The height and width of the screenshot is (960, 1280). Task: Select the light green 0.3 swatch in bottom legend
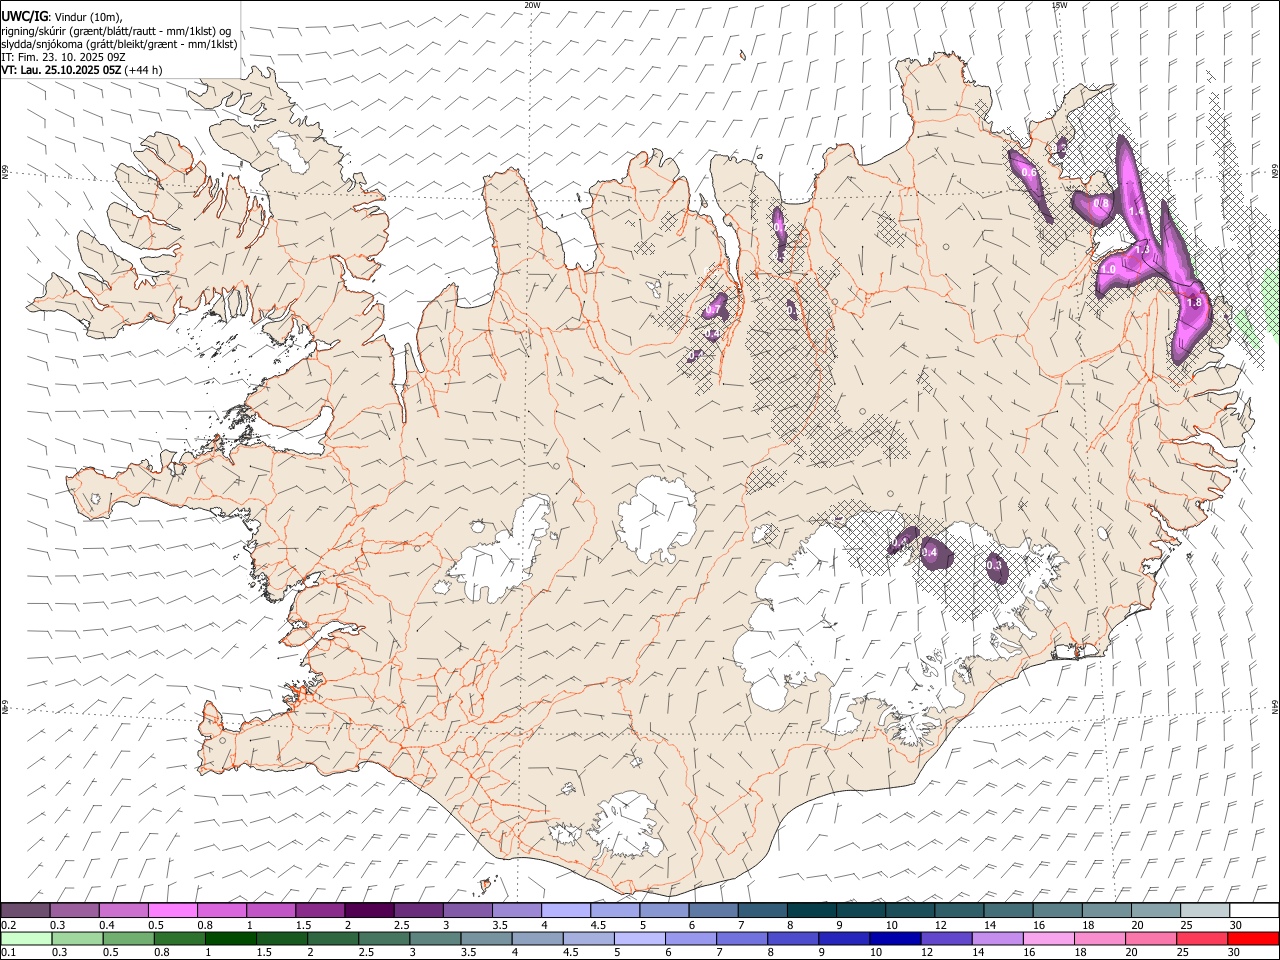[x=78, y=939]
